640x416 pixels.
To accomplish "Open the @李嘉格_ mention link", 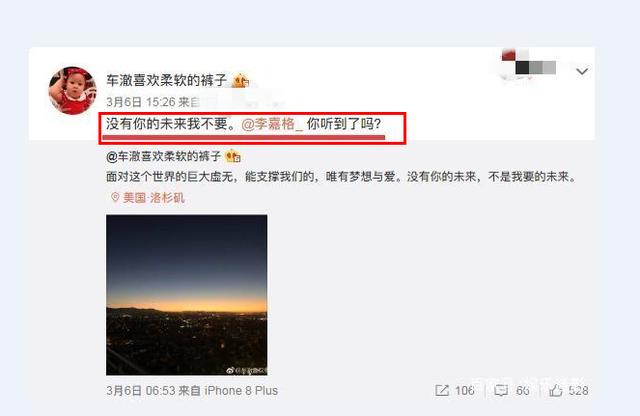I will [272, 124].
